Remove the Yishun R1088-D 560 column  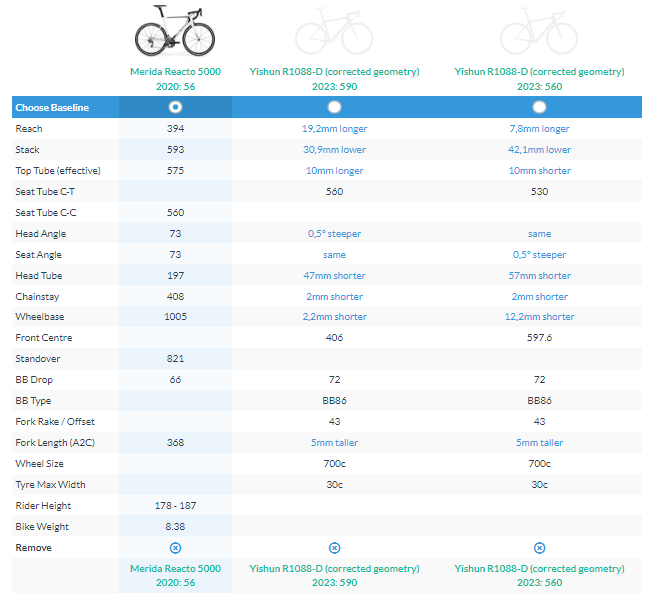pyautogui.click(x=539, y=548)
